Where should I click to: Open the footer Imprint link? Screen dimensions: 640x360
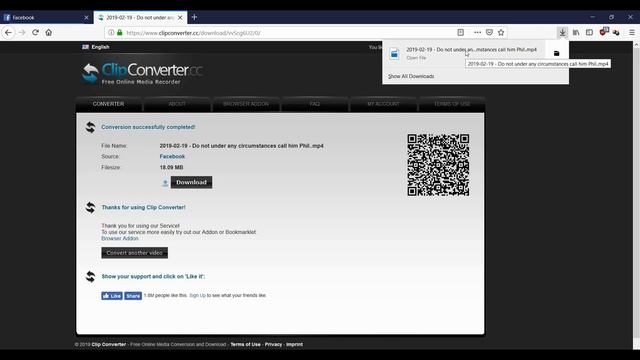(x=294, y=344)
